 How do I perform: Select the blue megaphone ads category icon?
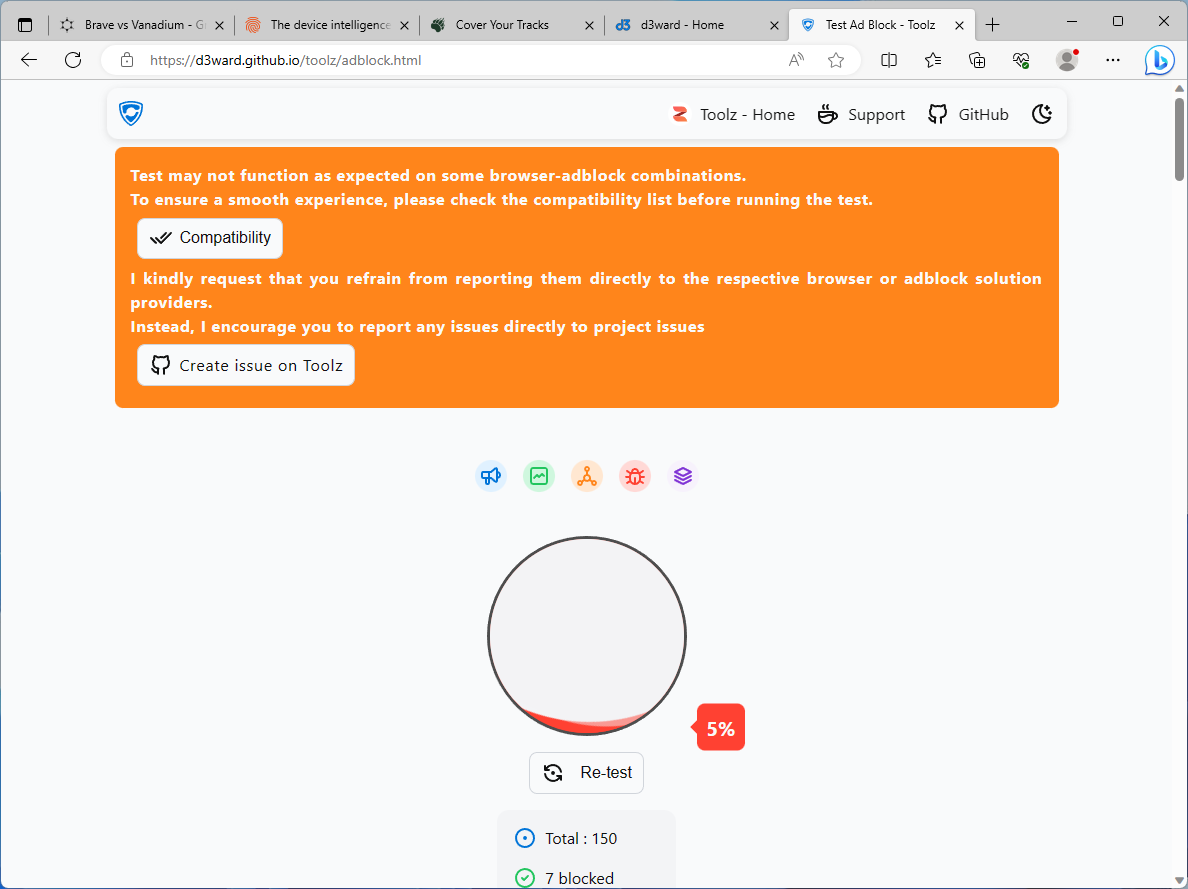[491, 476]
